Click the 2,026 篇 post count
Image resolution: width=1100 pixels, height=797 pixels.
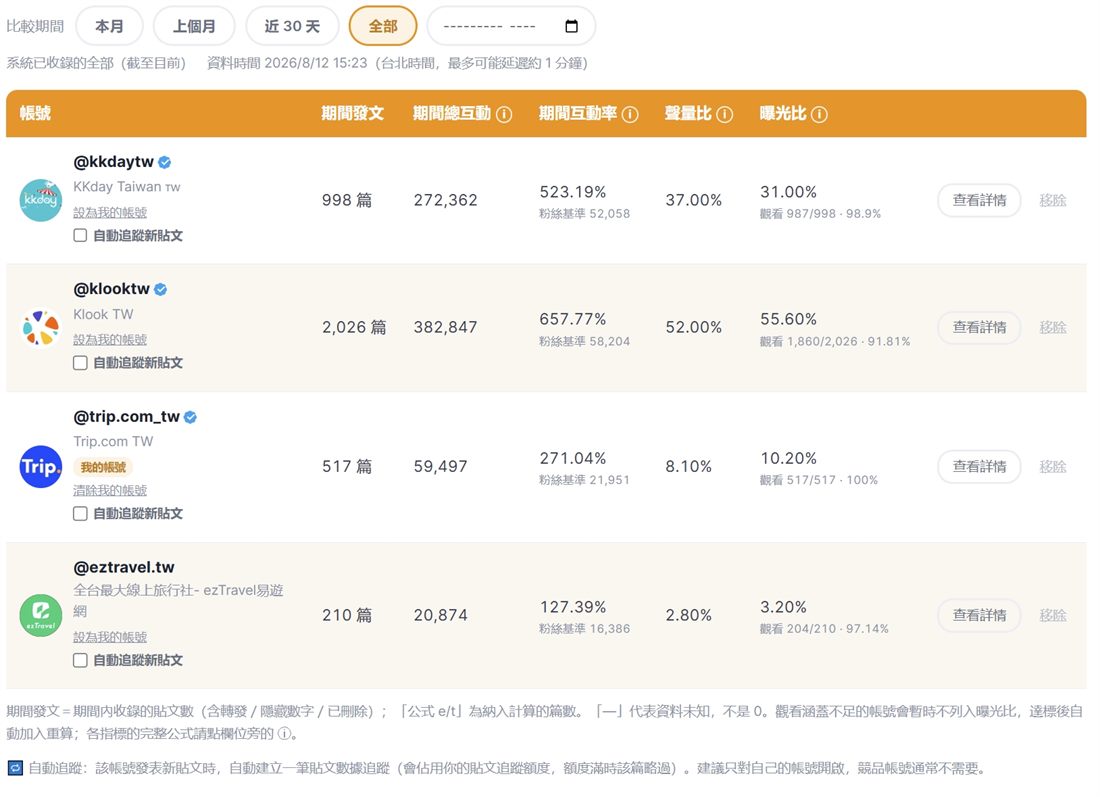[354, 328]
